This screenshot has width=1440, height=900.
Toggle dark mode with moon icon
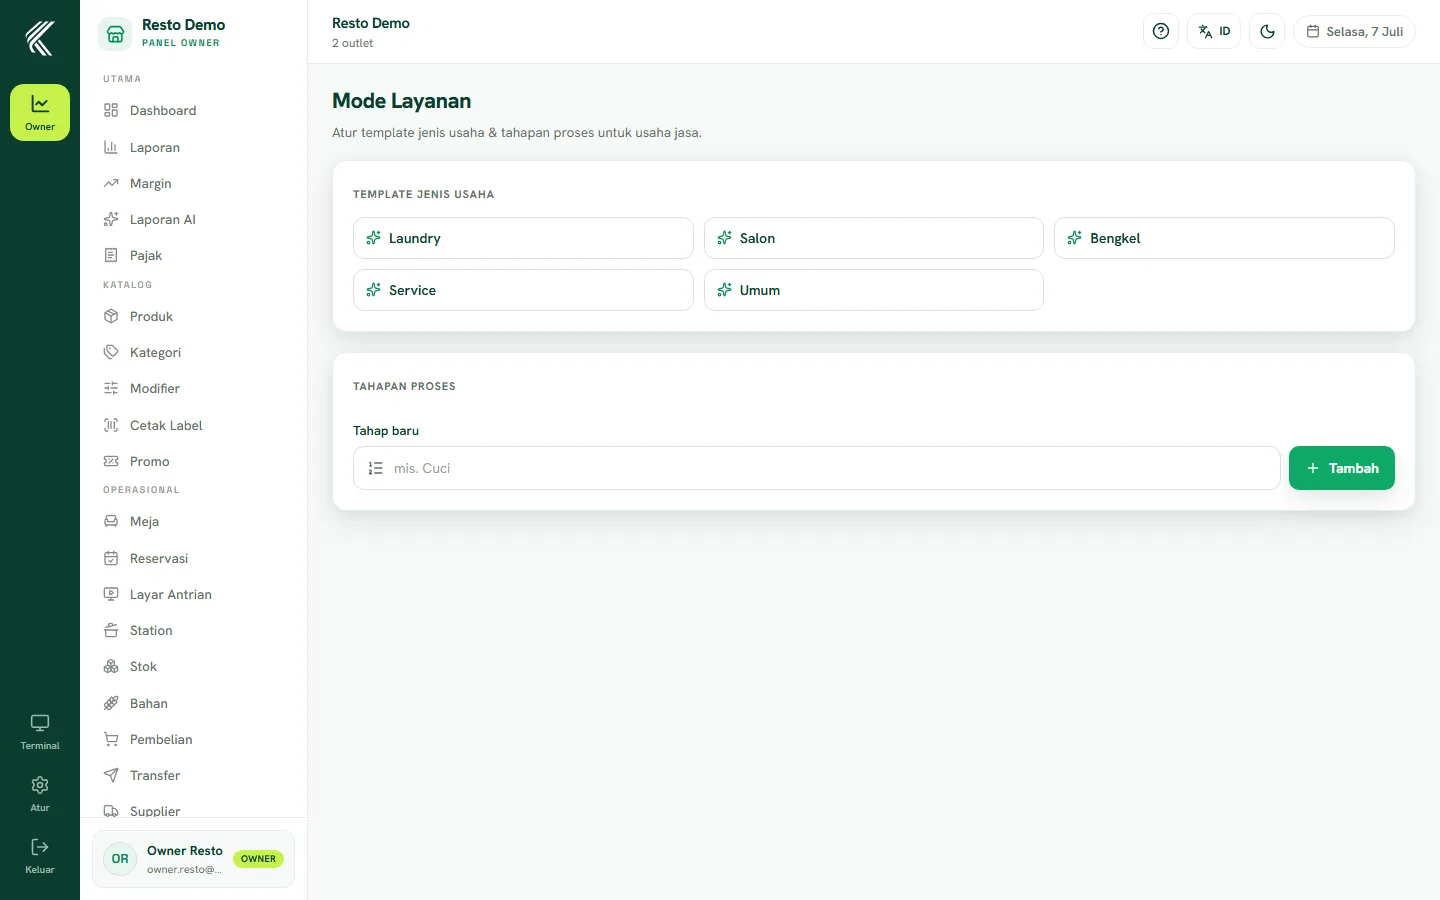[1267, 31]
